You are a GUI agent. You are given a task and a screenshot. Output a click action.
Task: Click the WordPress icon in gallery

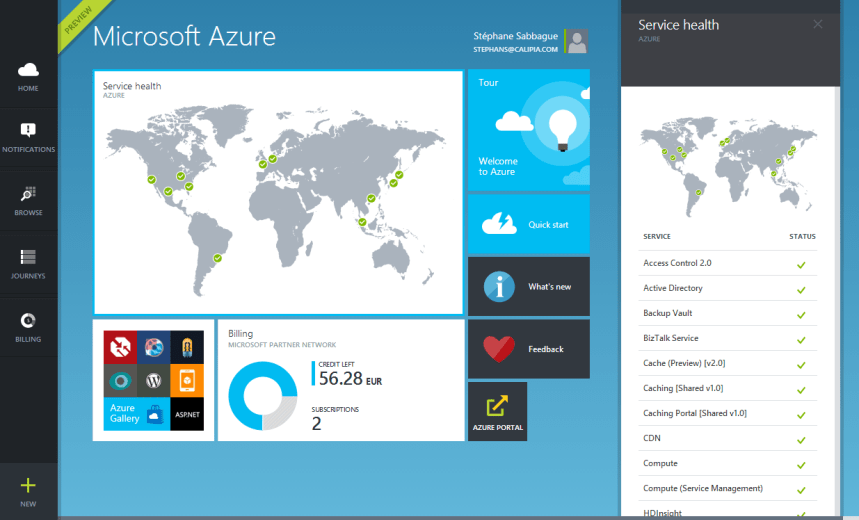coord(153,380)
